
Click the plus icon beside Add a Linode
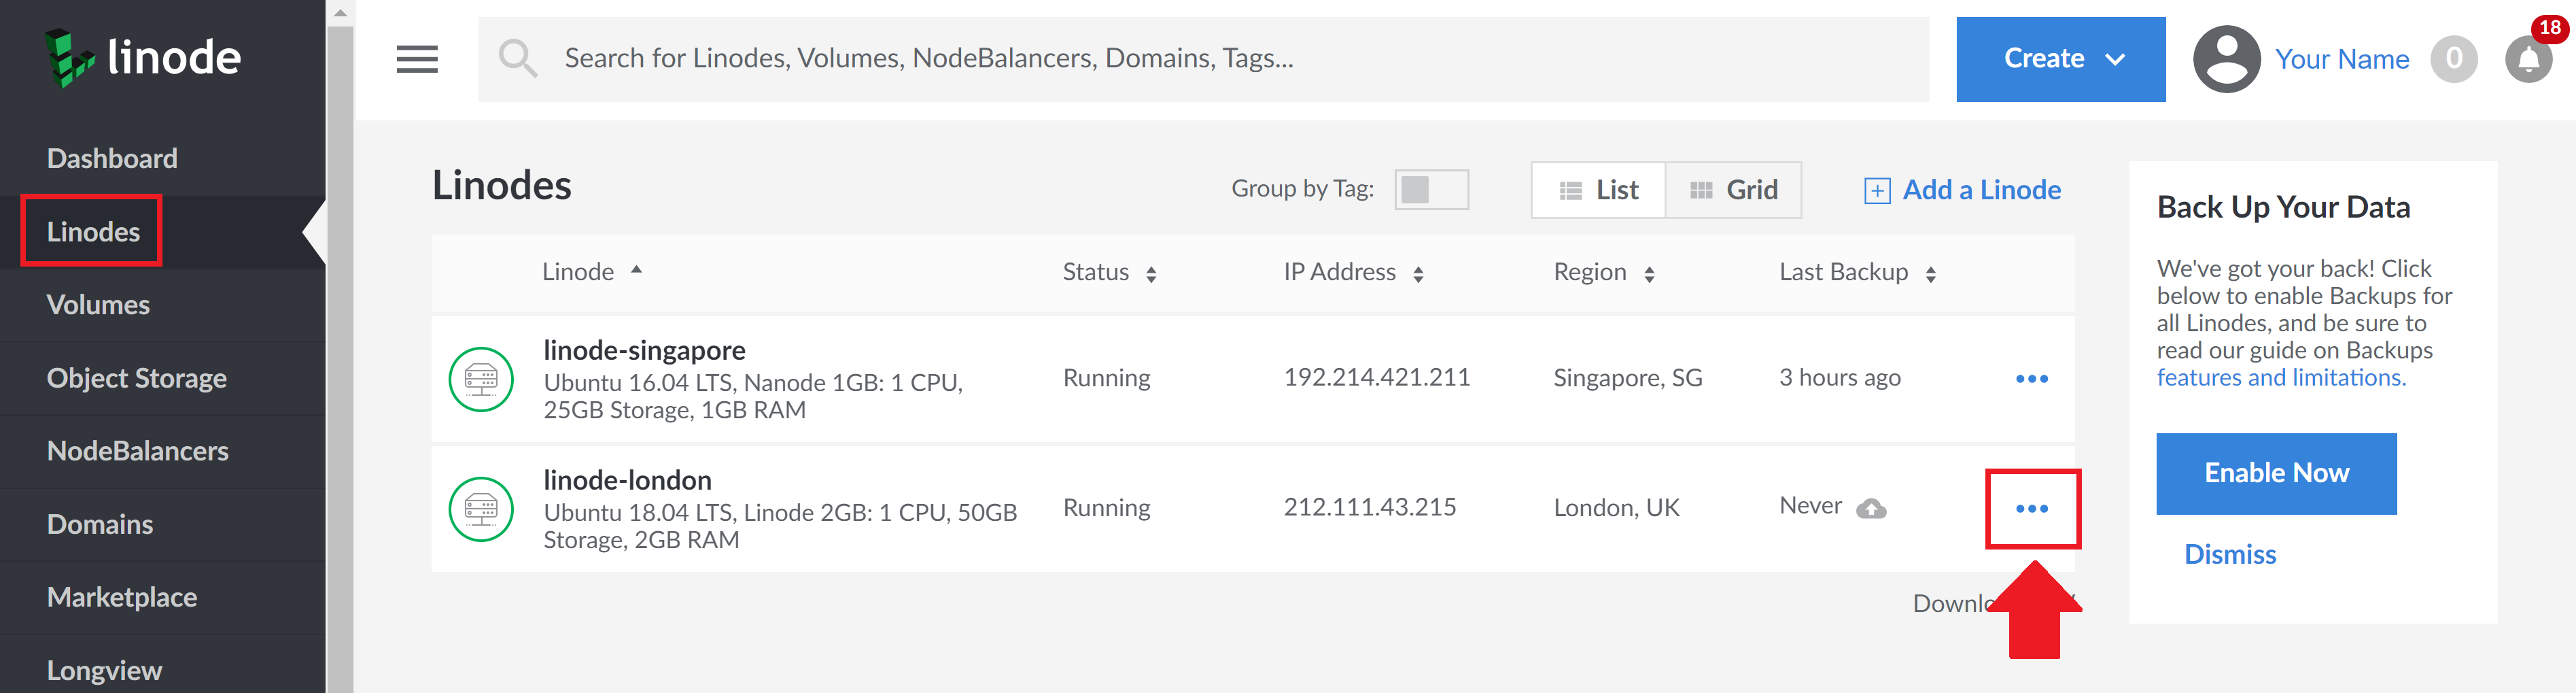1877,191
